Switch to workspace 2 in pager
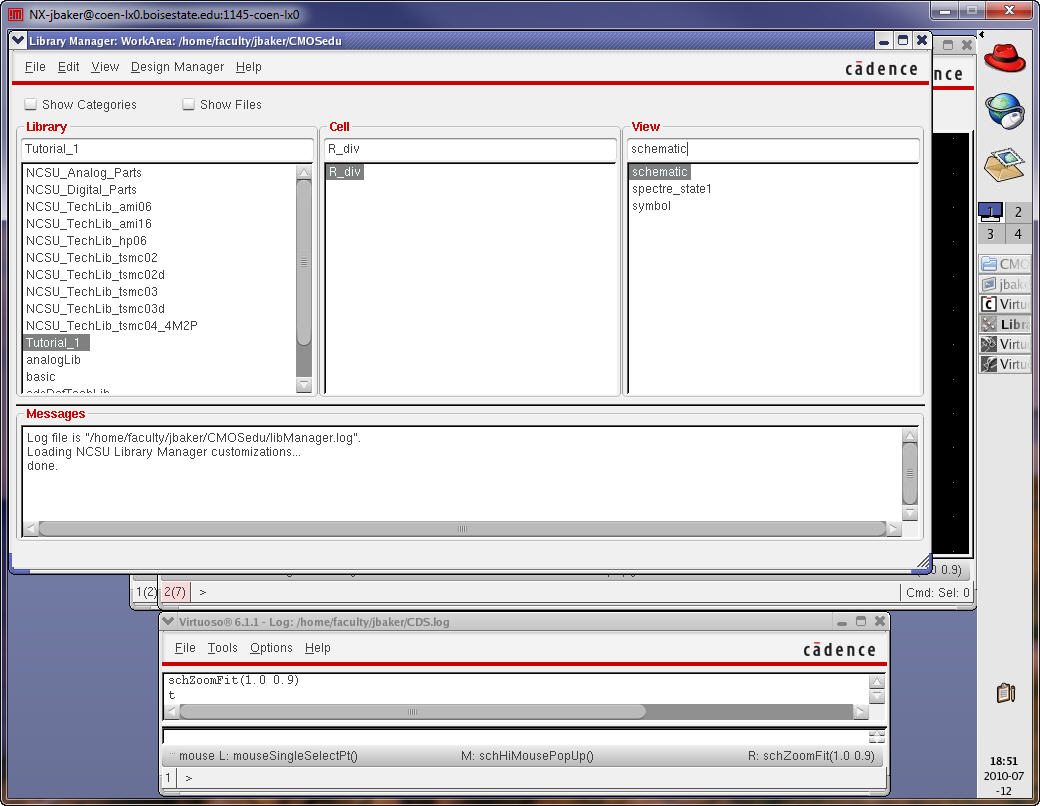The height and width of the screenshot is (806, 1040). [1018, 212]
